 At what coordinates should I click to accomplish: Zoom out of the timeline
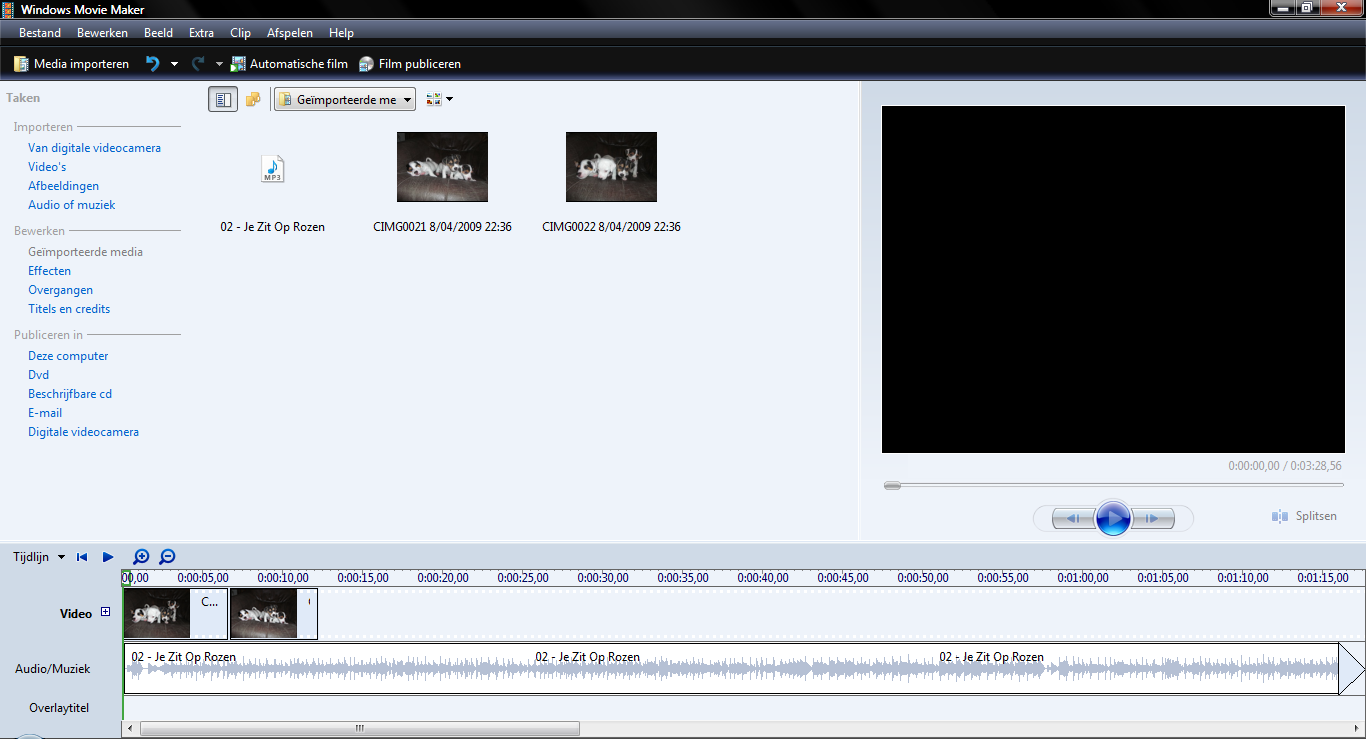[x=167, y=557]
